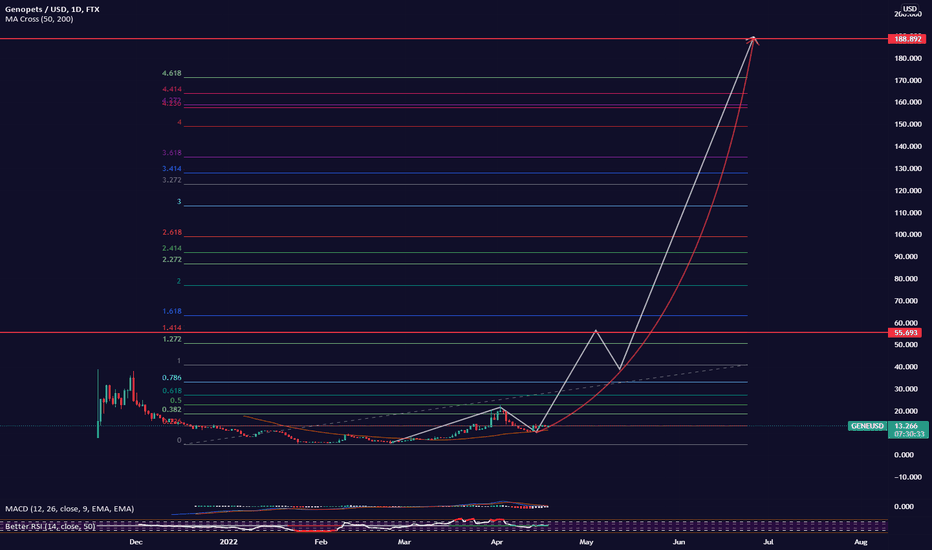932x550 pixels.
Task: Click Mar on the time axis
Action: click(x=404, y=542)
